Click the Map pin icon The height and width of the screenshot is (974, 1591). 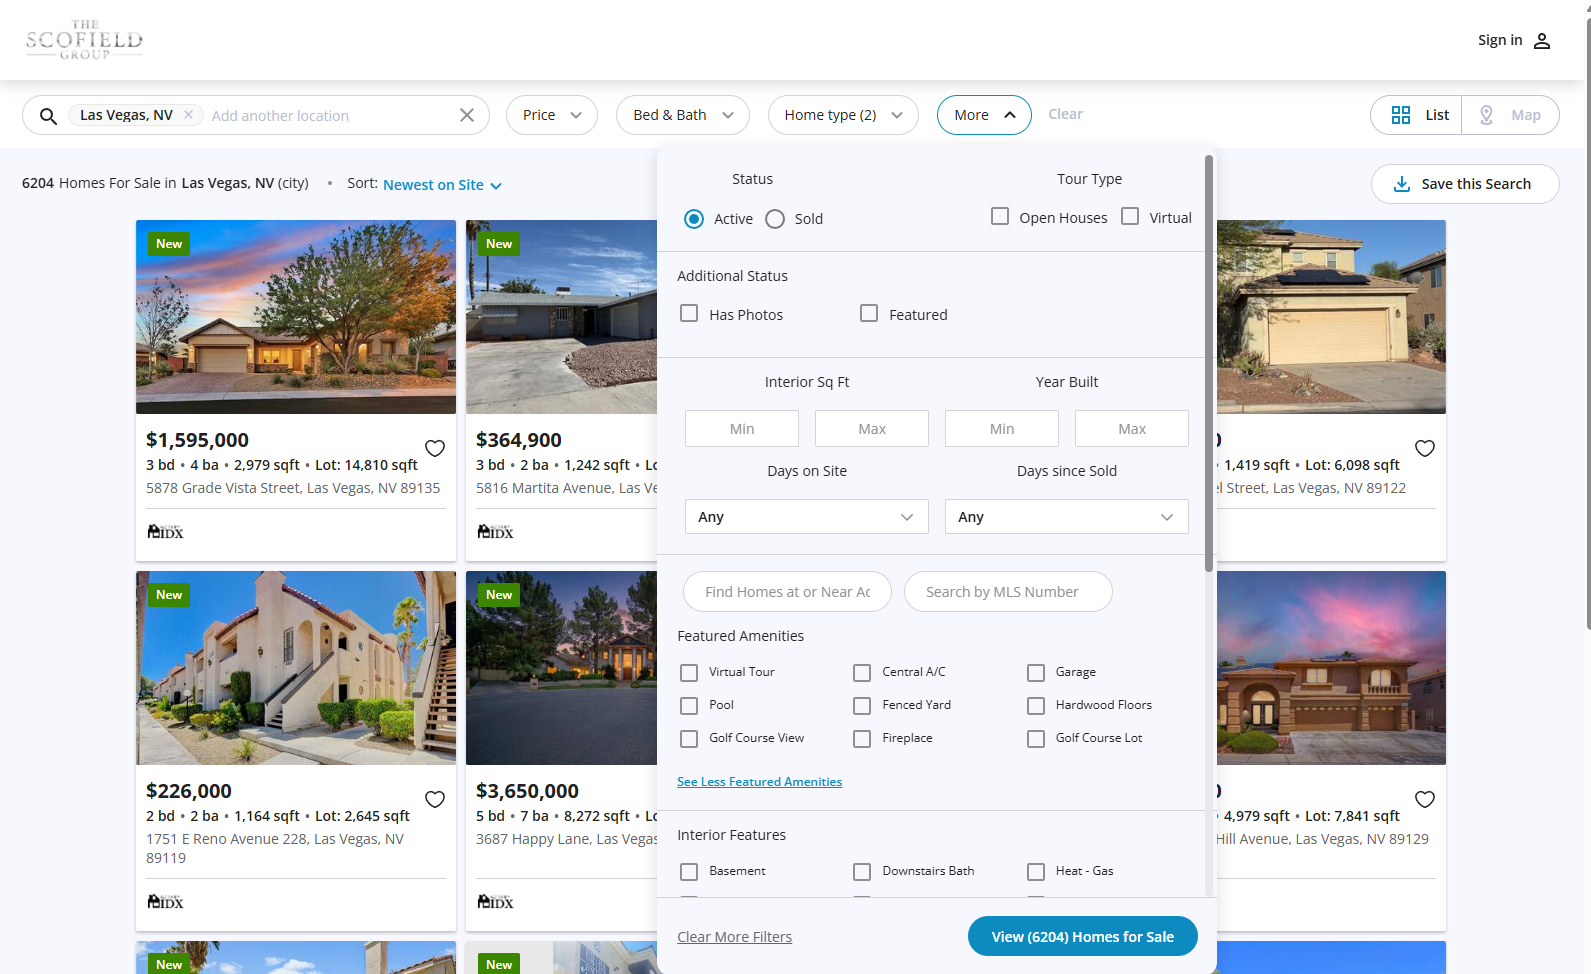(x=1487, y=115)
